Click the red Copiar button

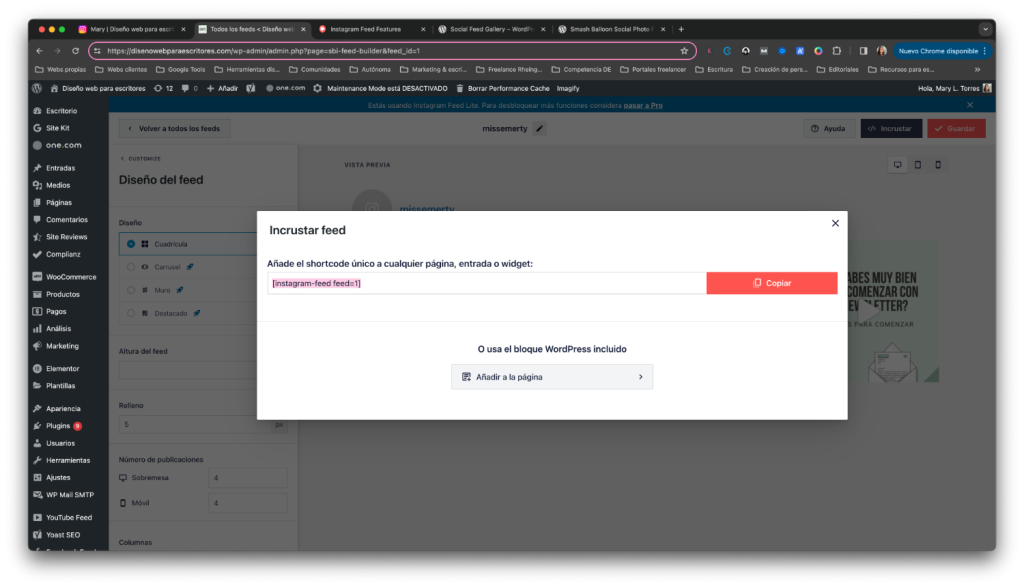pyautogui.click(x=771, y=283)
